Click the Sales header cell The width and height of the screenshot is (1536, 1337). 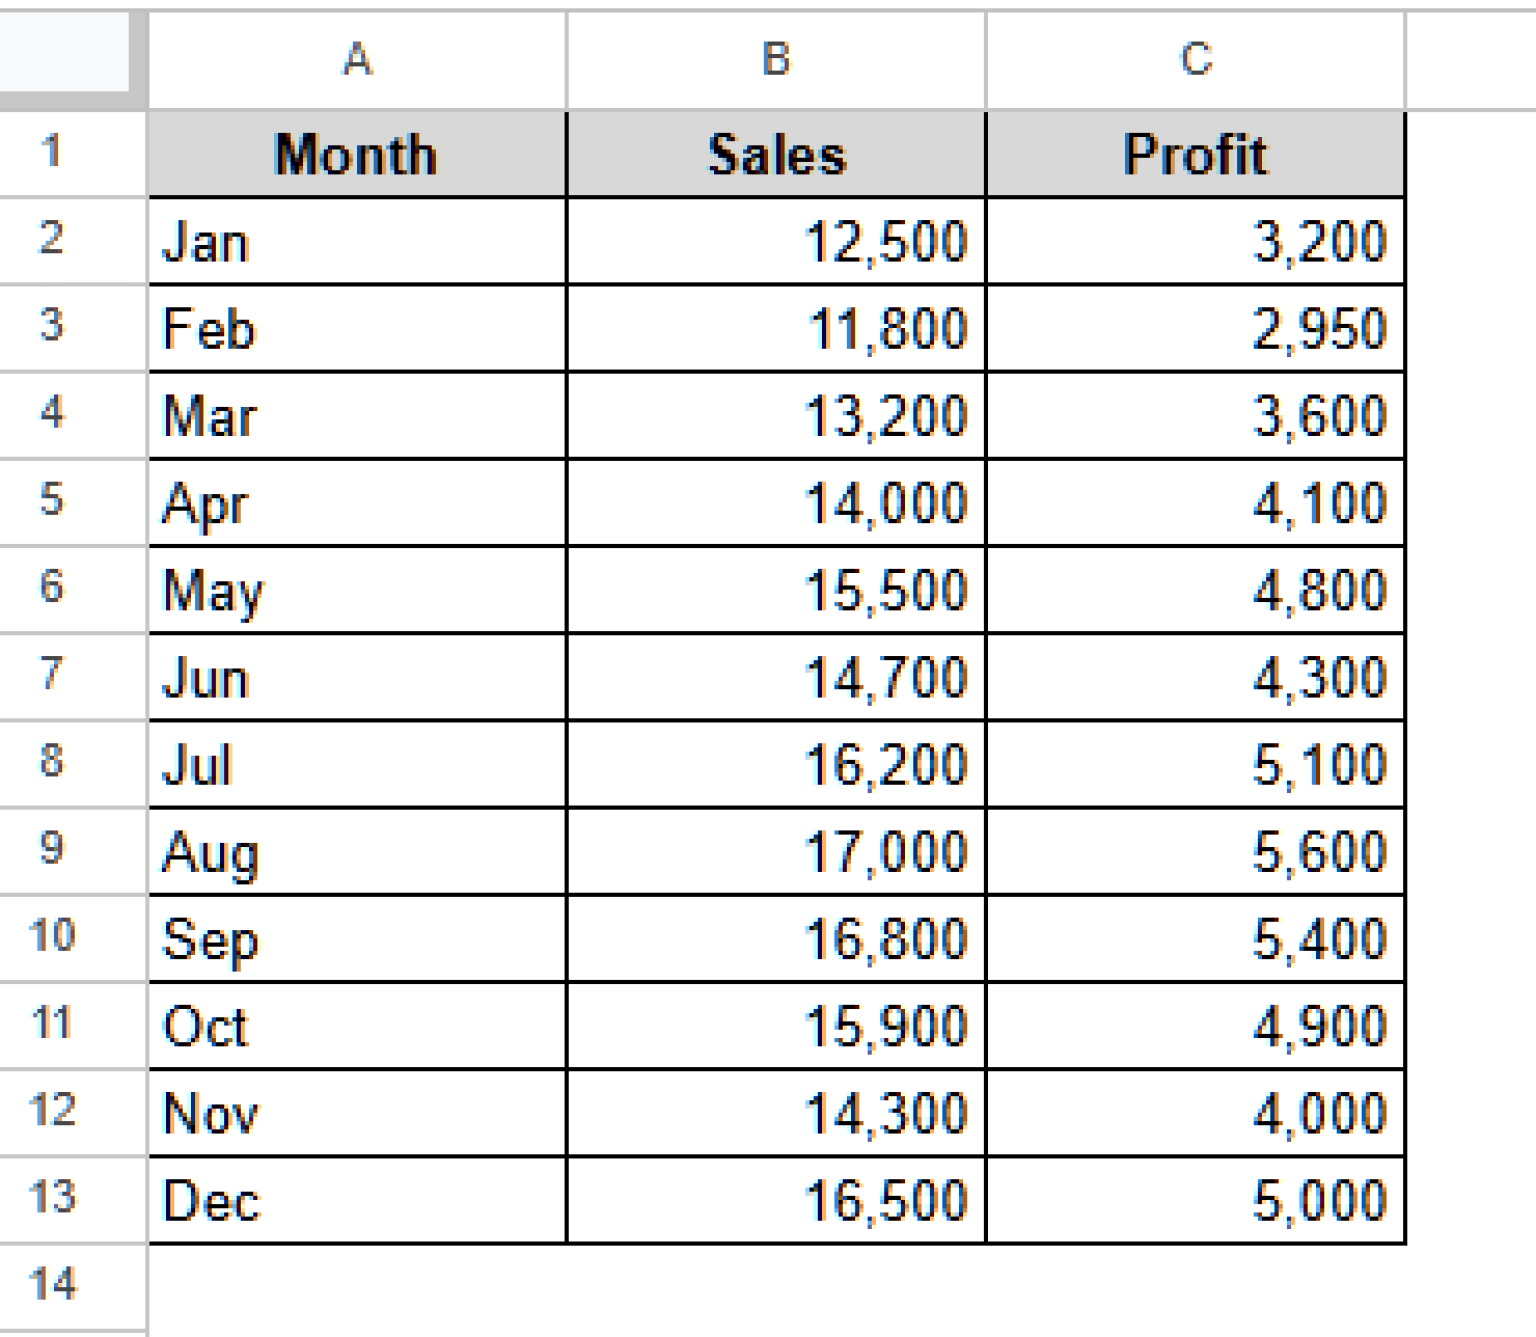[x=775, y=152]
